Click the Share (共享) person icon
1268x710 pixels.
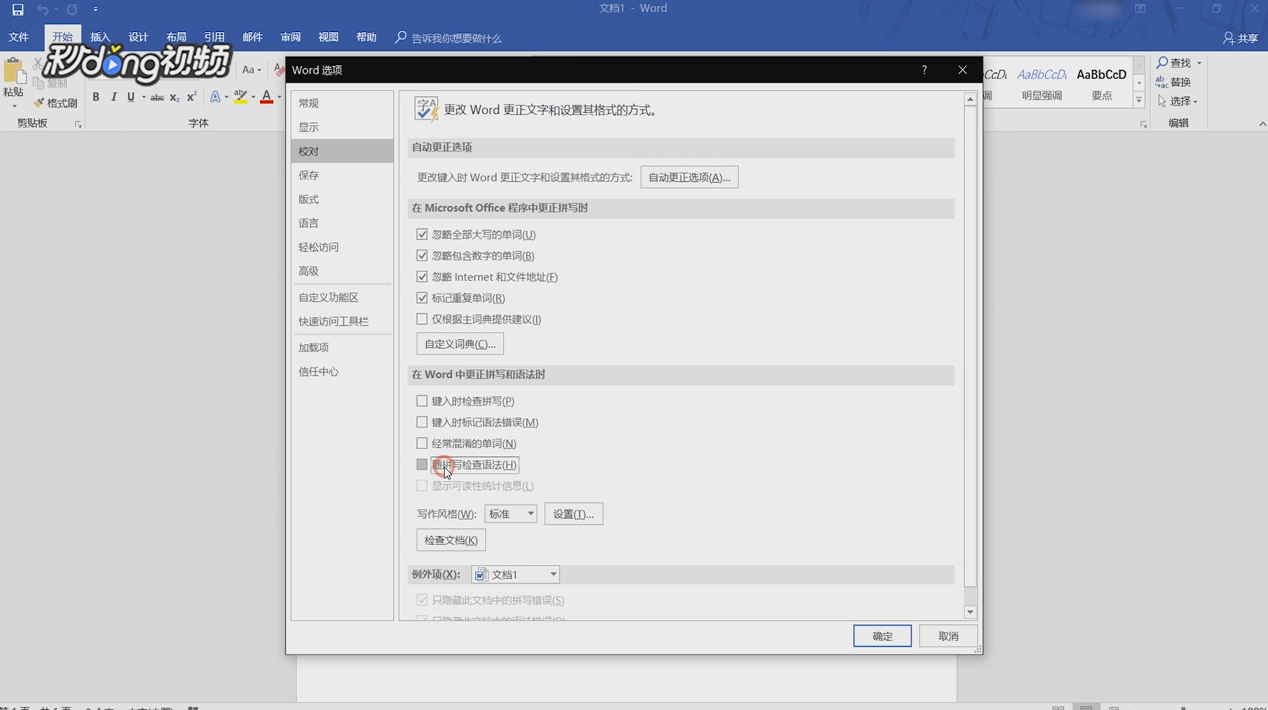(x=1229, y=38)
